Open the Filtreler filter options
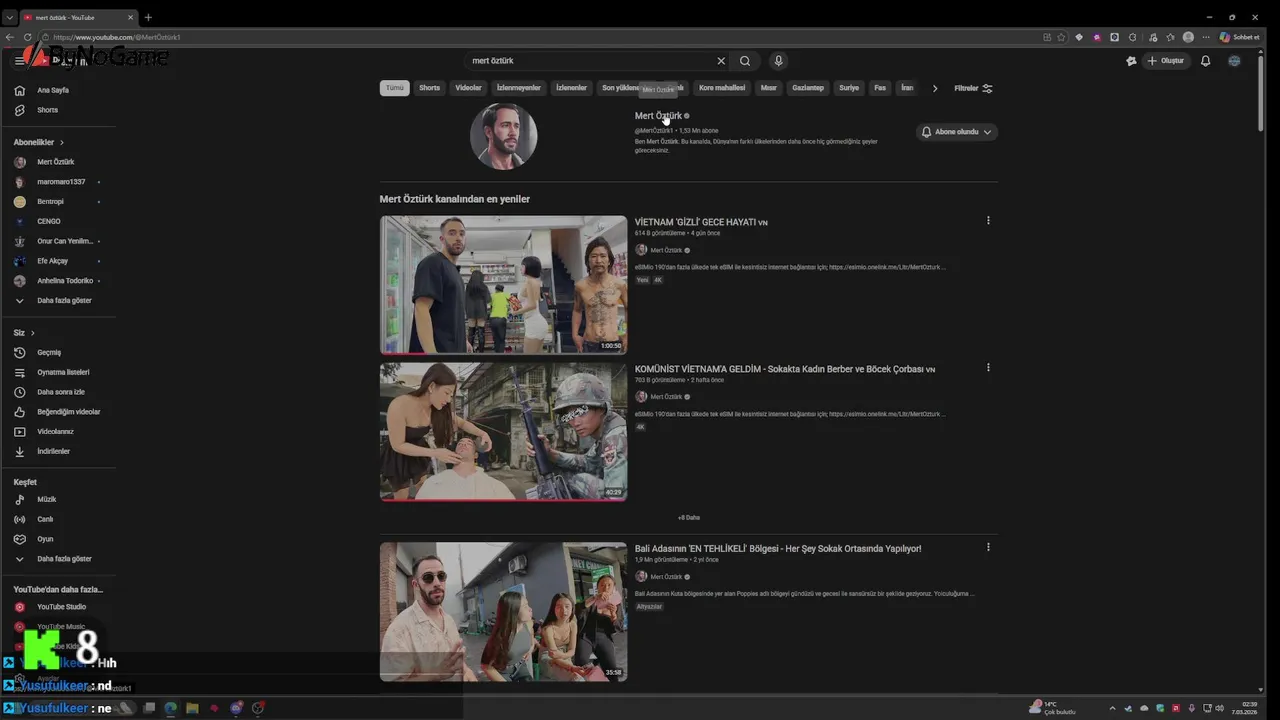The width and height of the screenshot is (1280, 720). pos(973,88)
